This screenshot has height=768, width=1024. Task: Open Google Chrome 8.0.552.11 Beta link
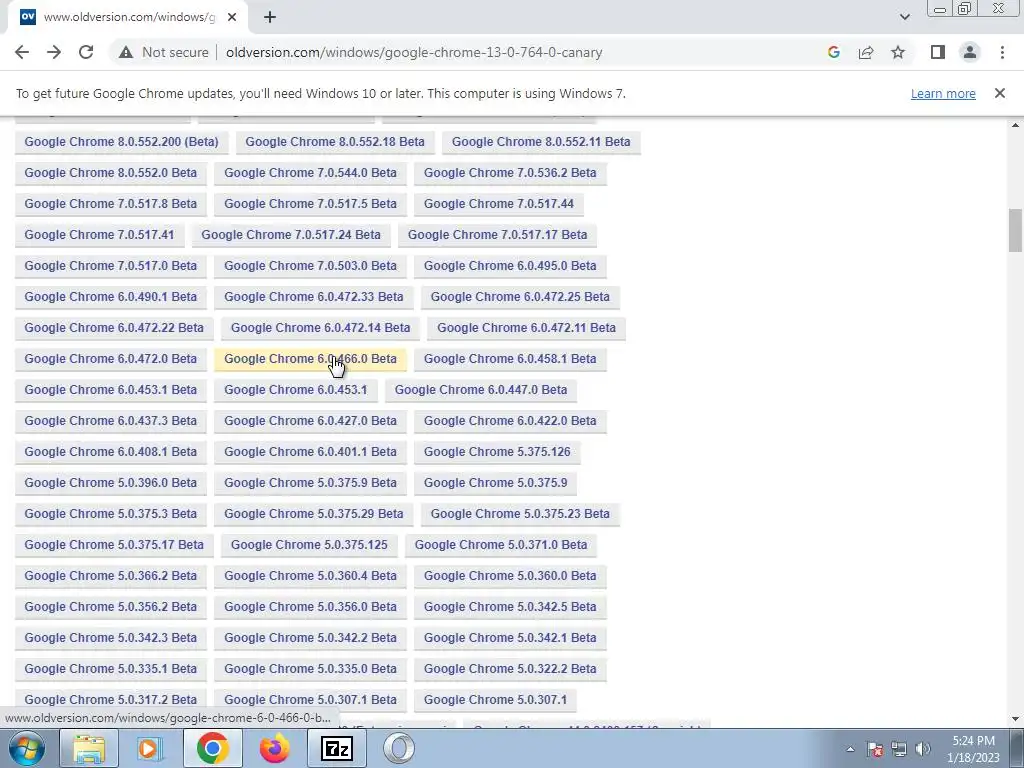coord(541,142)
